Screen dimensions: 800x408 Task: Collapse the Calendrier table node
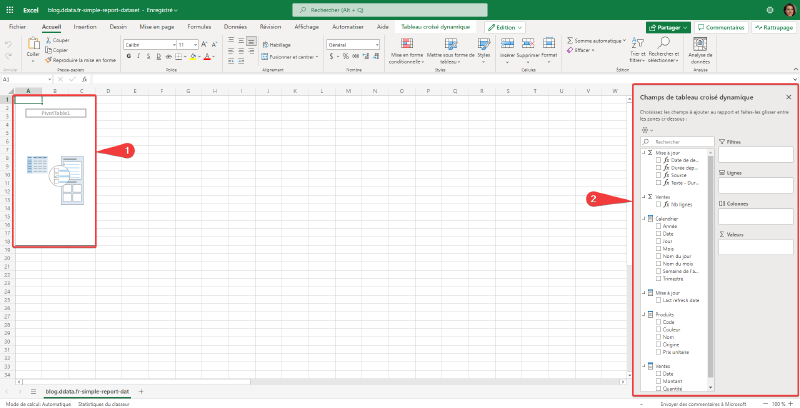pos(644,219)
